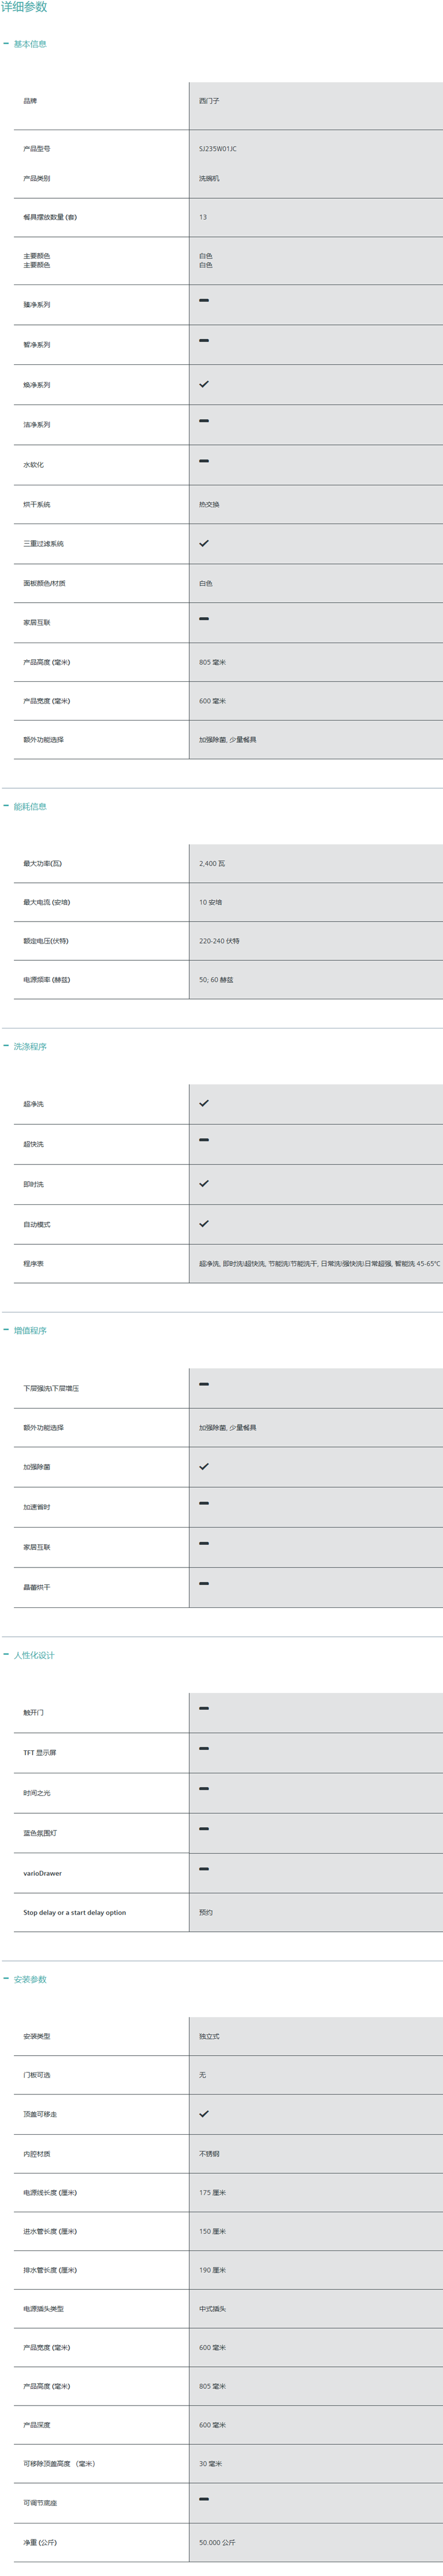
Task: Click the 增值程序 section header
Action: point(29,1330)
